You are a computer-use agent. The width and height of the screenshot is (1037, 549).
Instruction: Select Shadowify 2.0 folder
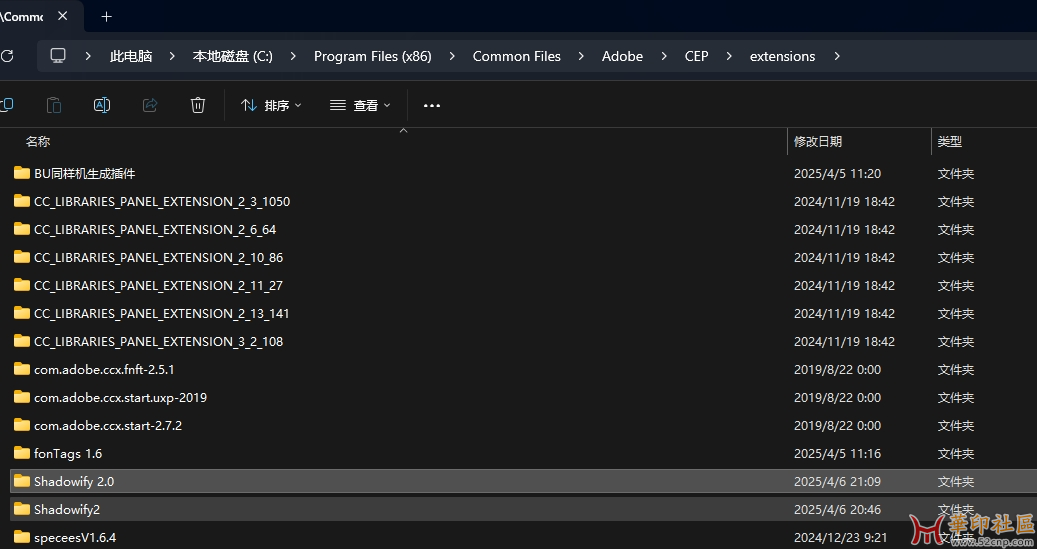pyautogui.click(x=523, y=481)
